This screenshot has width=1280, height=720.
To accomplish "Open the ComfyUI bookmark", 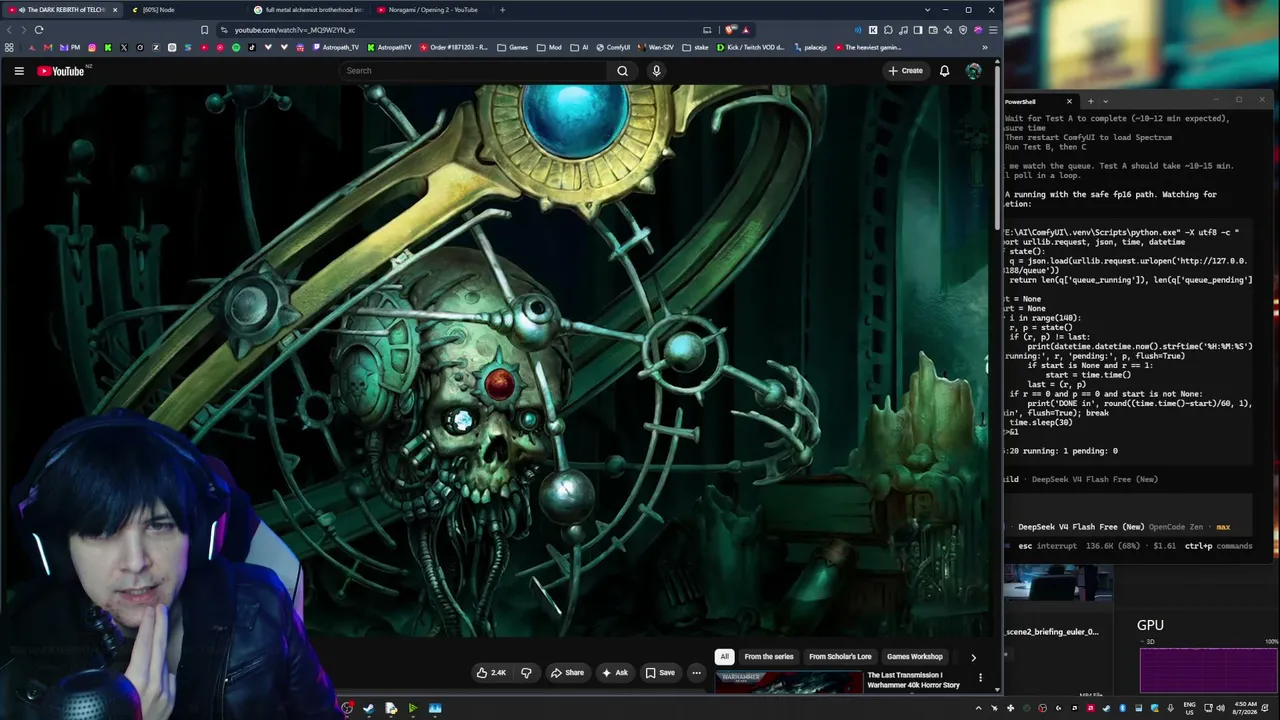I will [612, 48].
